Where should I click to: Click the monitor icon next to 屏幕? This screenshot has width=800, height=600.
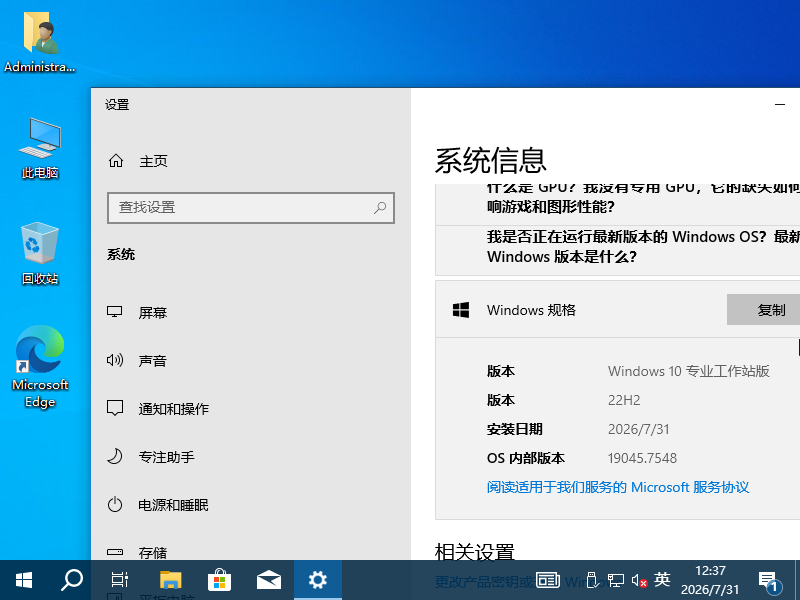[x=115, y=312]
